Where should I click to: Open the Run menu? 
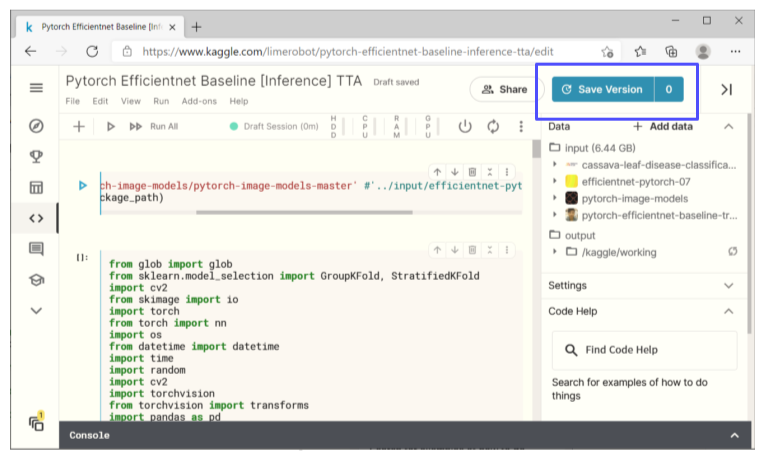tap(161, 101)
